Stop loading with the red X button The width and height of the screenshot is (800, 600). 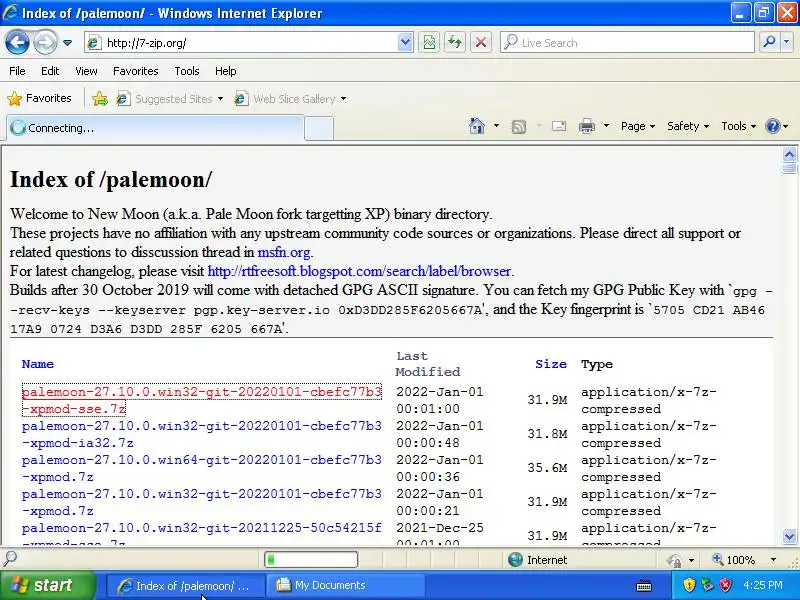coord(481,43)
